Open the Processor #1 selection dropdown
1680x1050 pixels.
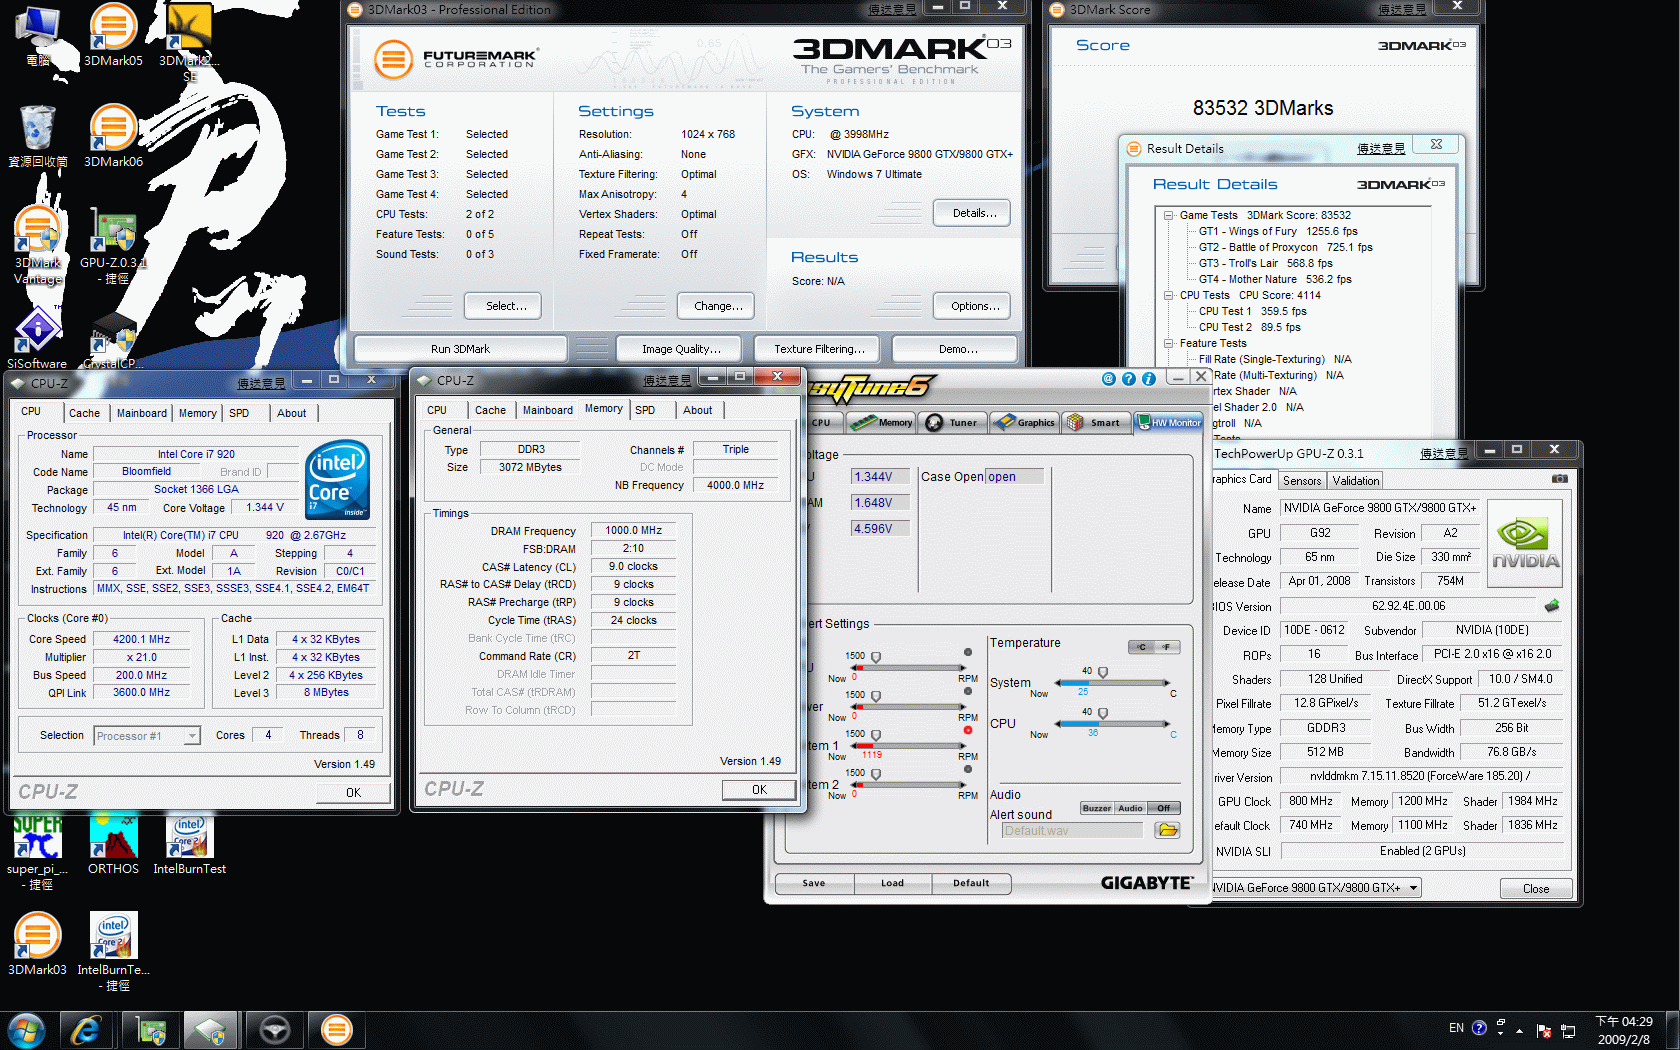(x=147, y=736)
